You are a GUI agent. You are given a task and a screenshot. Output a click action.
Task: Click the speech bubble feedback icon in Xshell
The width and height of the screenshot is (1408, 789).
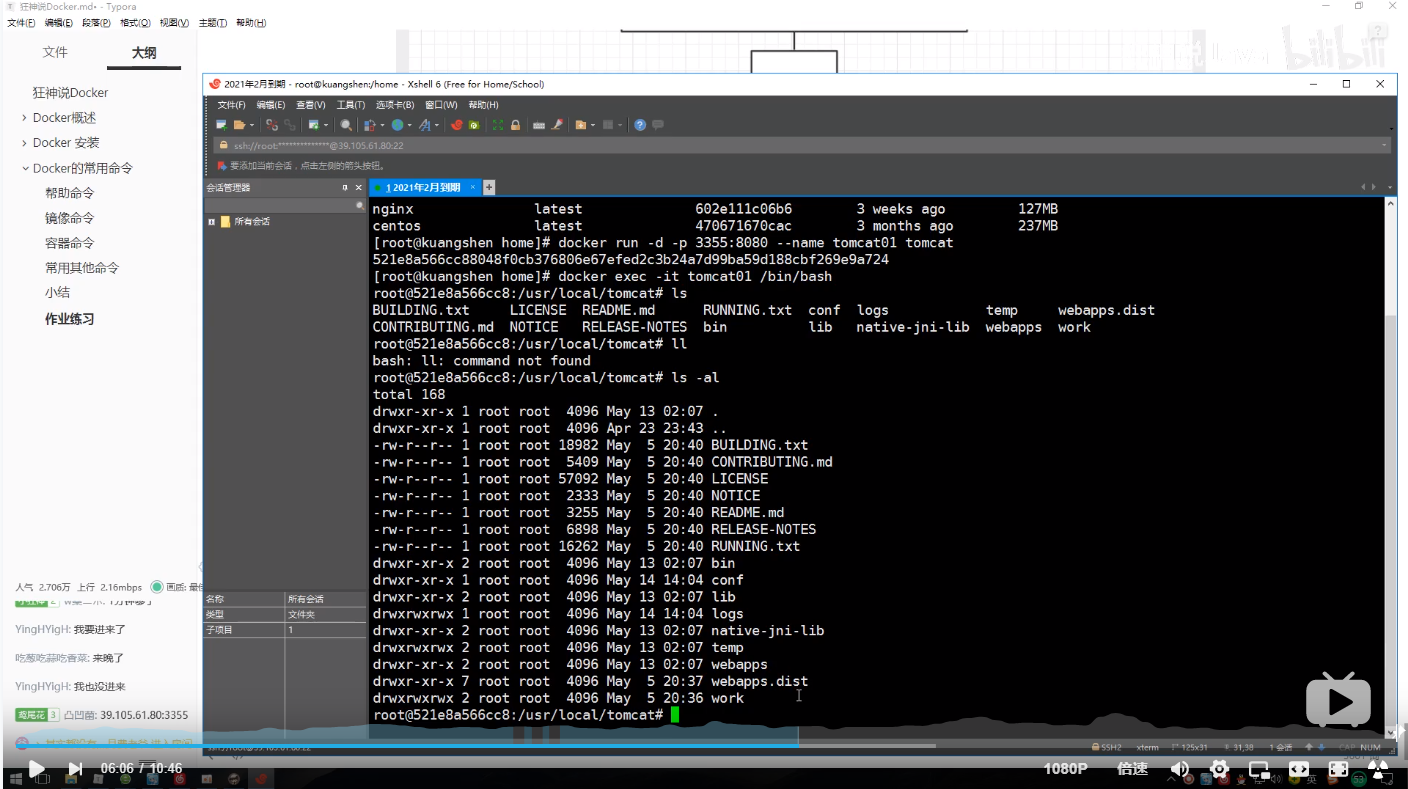(x=658, y=125)
